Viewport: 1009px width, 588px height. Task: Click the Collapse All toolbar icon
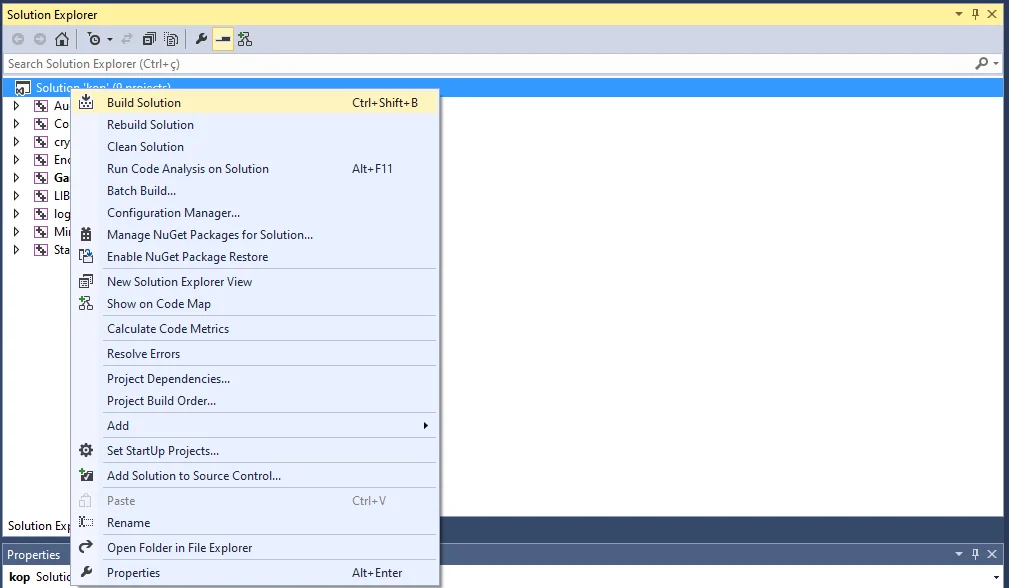tap(149, 39)
